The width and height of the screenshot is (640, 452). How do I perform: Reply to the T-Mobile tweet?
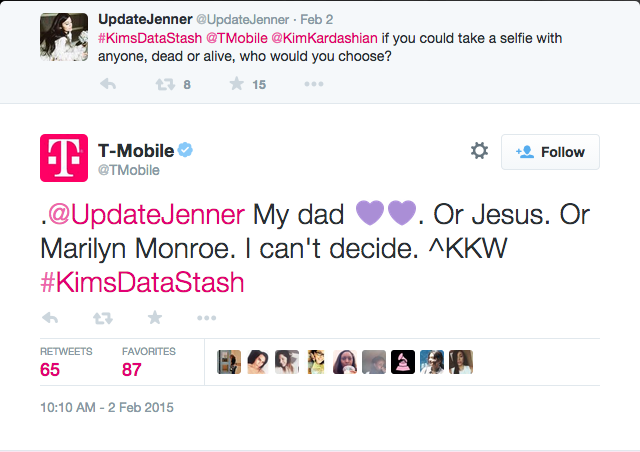pyautogui.click(x=50, y=318)
